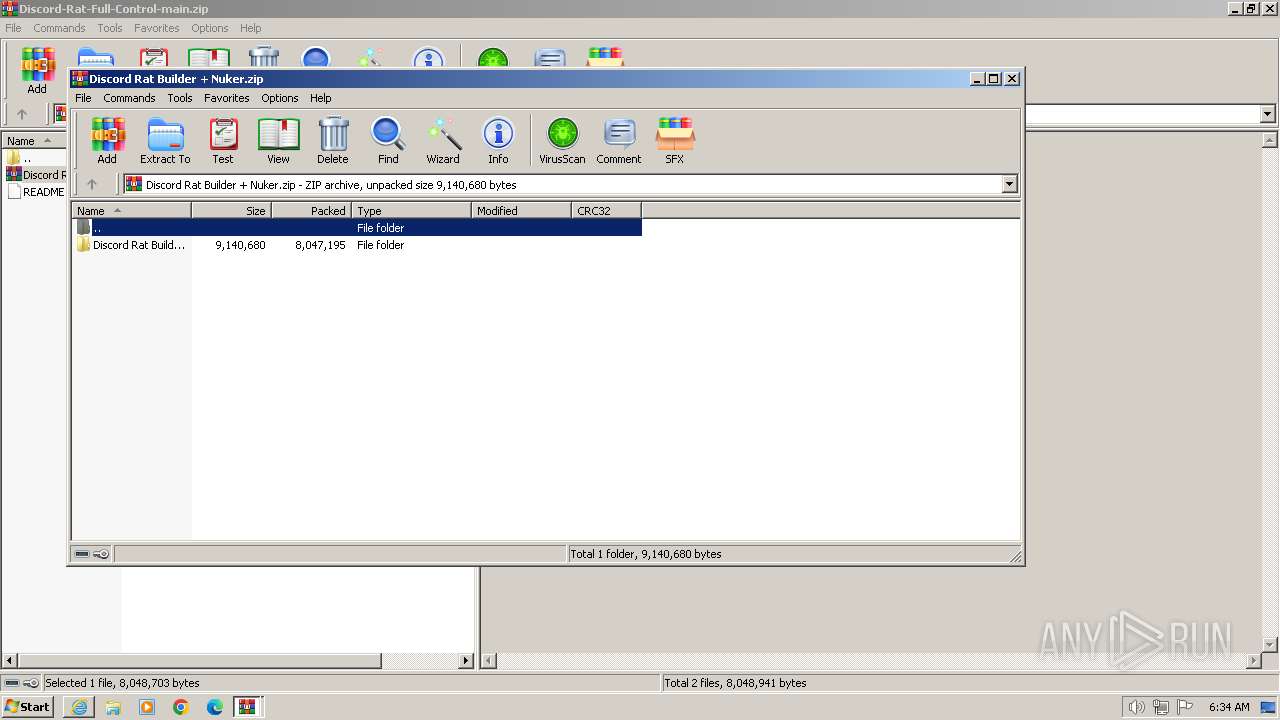Expand address dropdown in background window
Image resolution: width=1280 pixels, height=720 pixels.
[x=1268, y=114]
